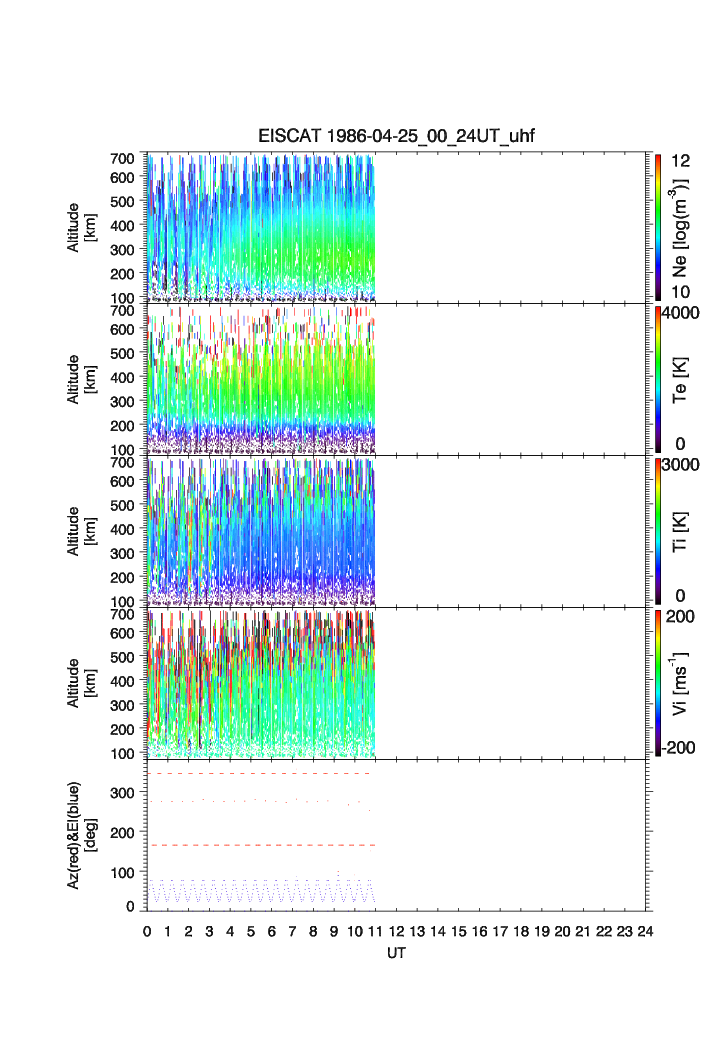Click the 11 tick on UT axis
Viewport: 708px width, 1063px height.
(x=375, y=931)
